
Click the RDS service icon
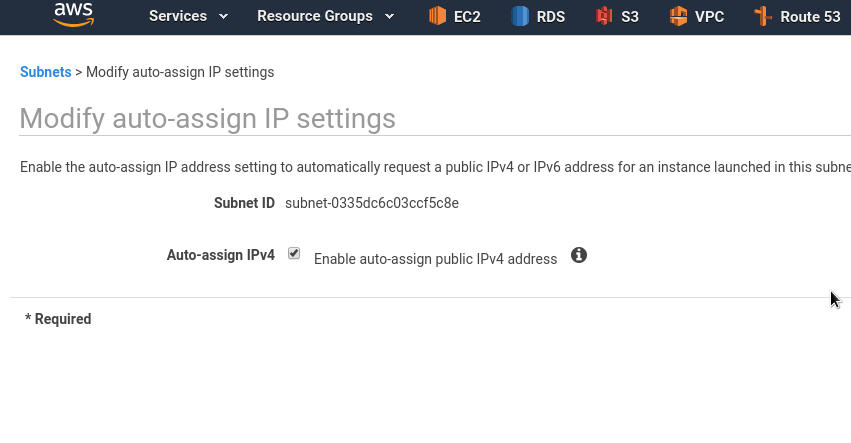520,16
